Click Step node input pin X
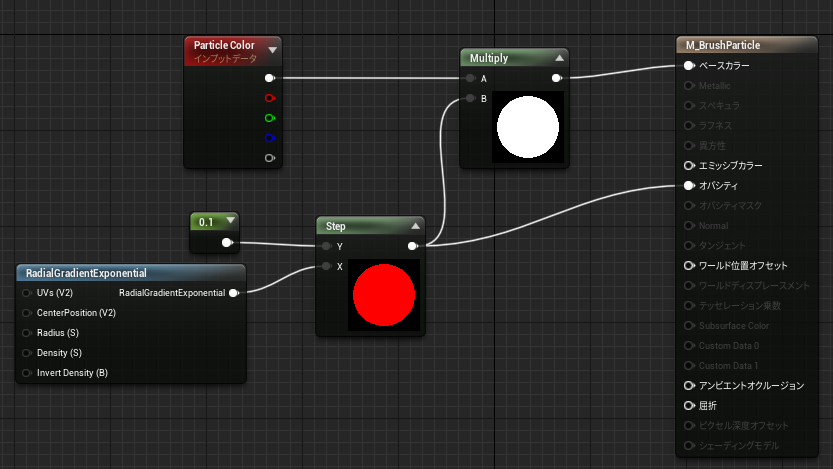 click(326, 266)
